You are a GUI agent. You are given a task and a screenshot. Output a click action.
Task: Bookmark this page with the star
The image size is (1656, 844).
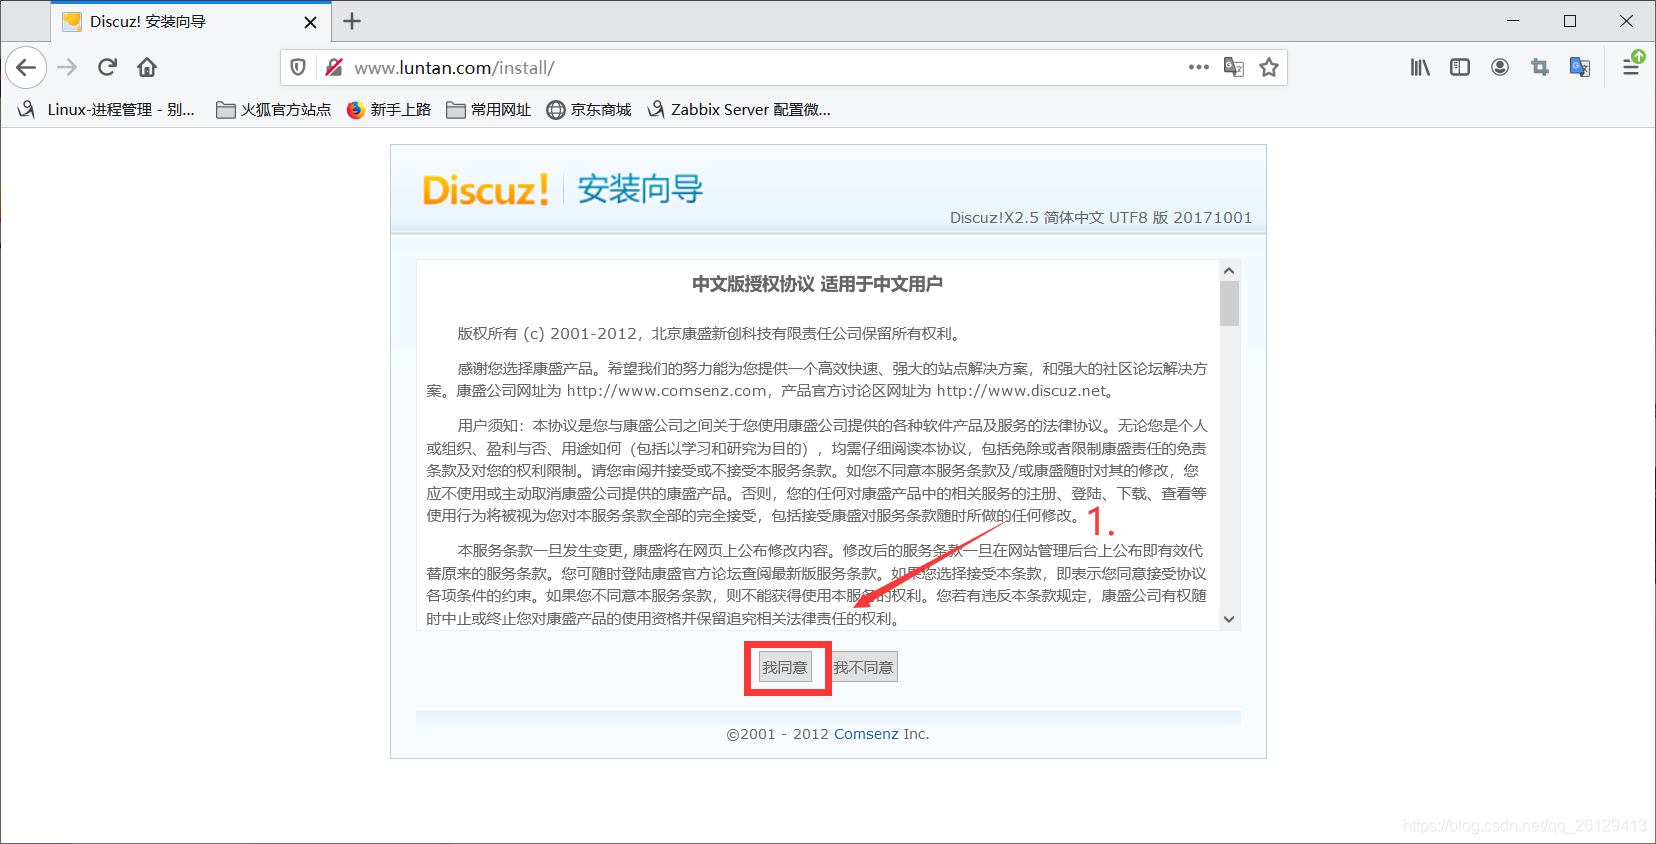point(1269,67)
